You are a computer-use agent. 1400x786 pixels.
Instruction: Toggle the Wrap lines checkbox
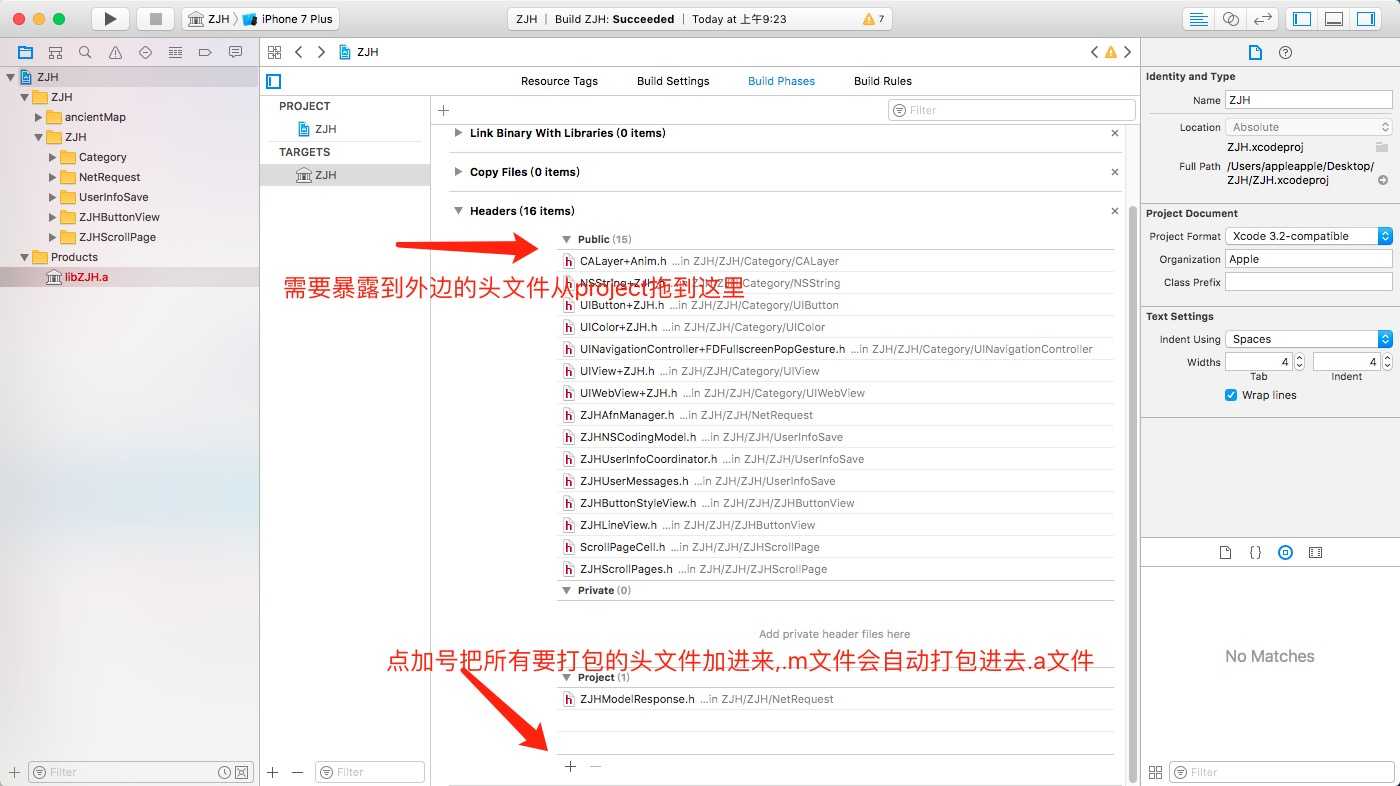pos(1231,395)
